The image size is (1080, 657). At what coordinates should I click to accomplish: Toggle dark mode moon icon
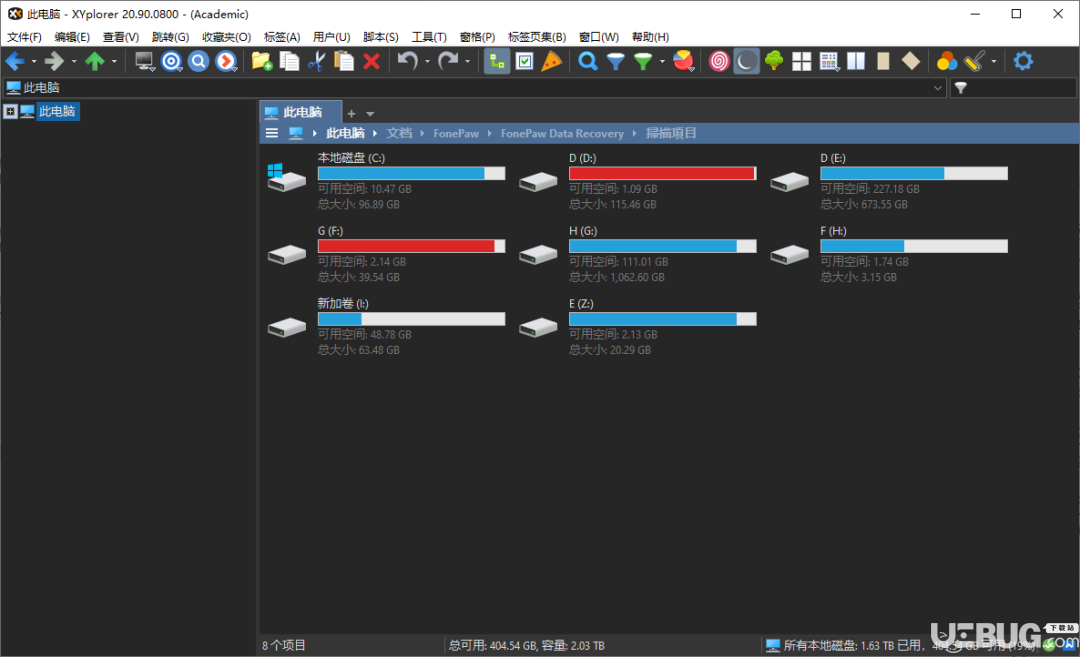click(746, 61)
